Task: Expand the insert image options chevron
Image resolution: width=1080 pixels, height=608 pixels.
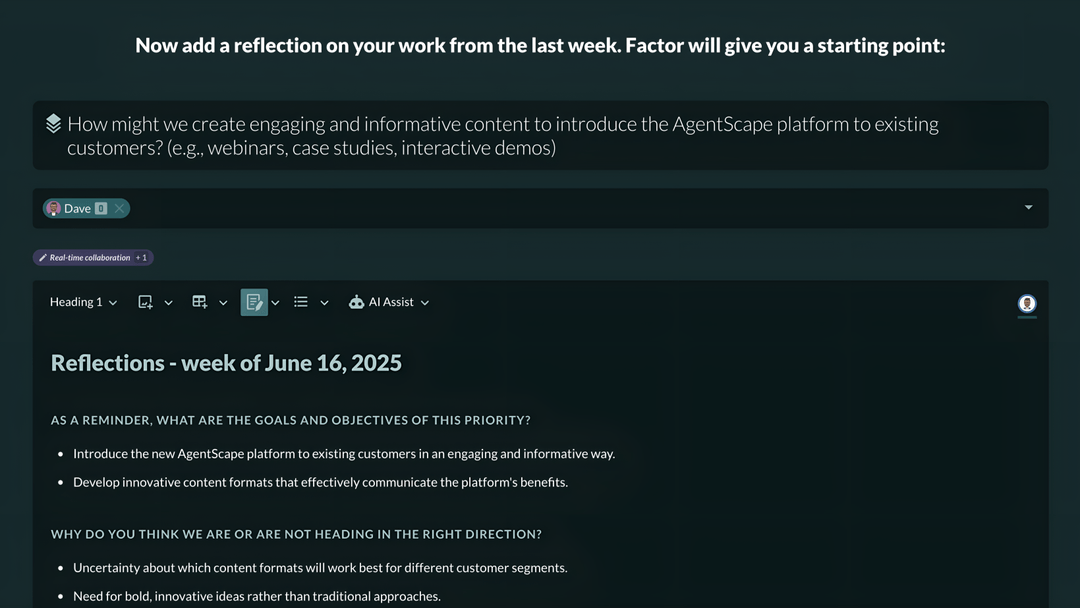Action: click(168, 303)
